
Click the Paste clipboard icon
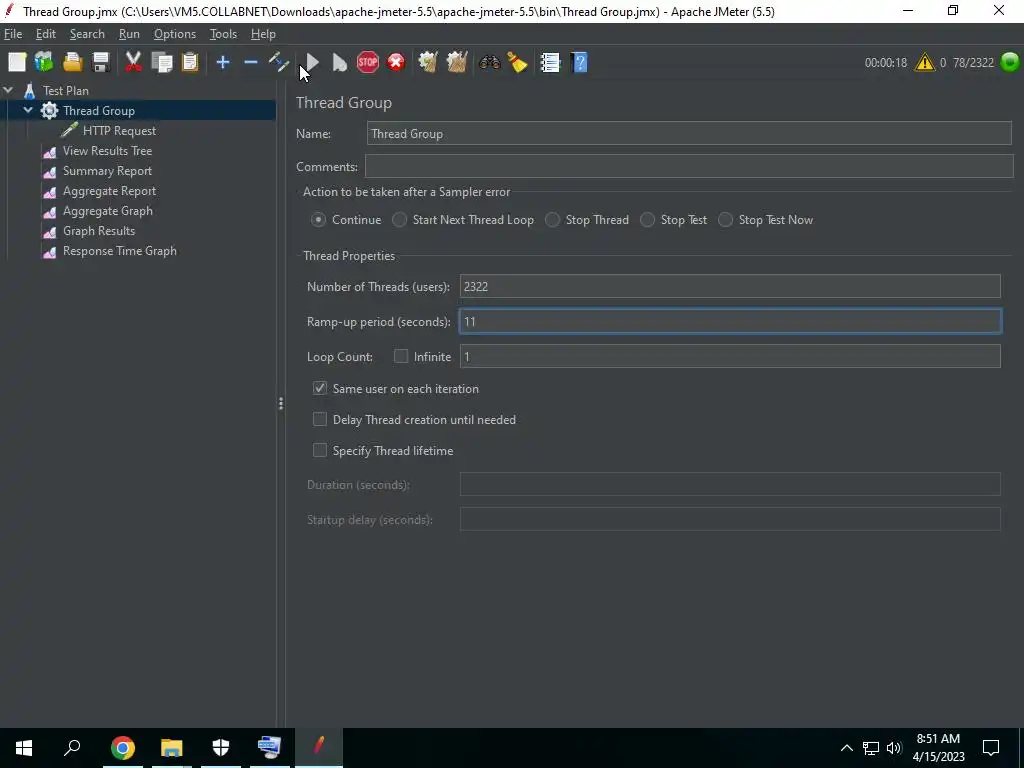tap(189, 62)
